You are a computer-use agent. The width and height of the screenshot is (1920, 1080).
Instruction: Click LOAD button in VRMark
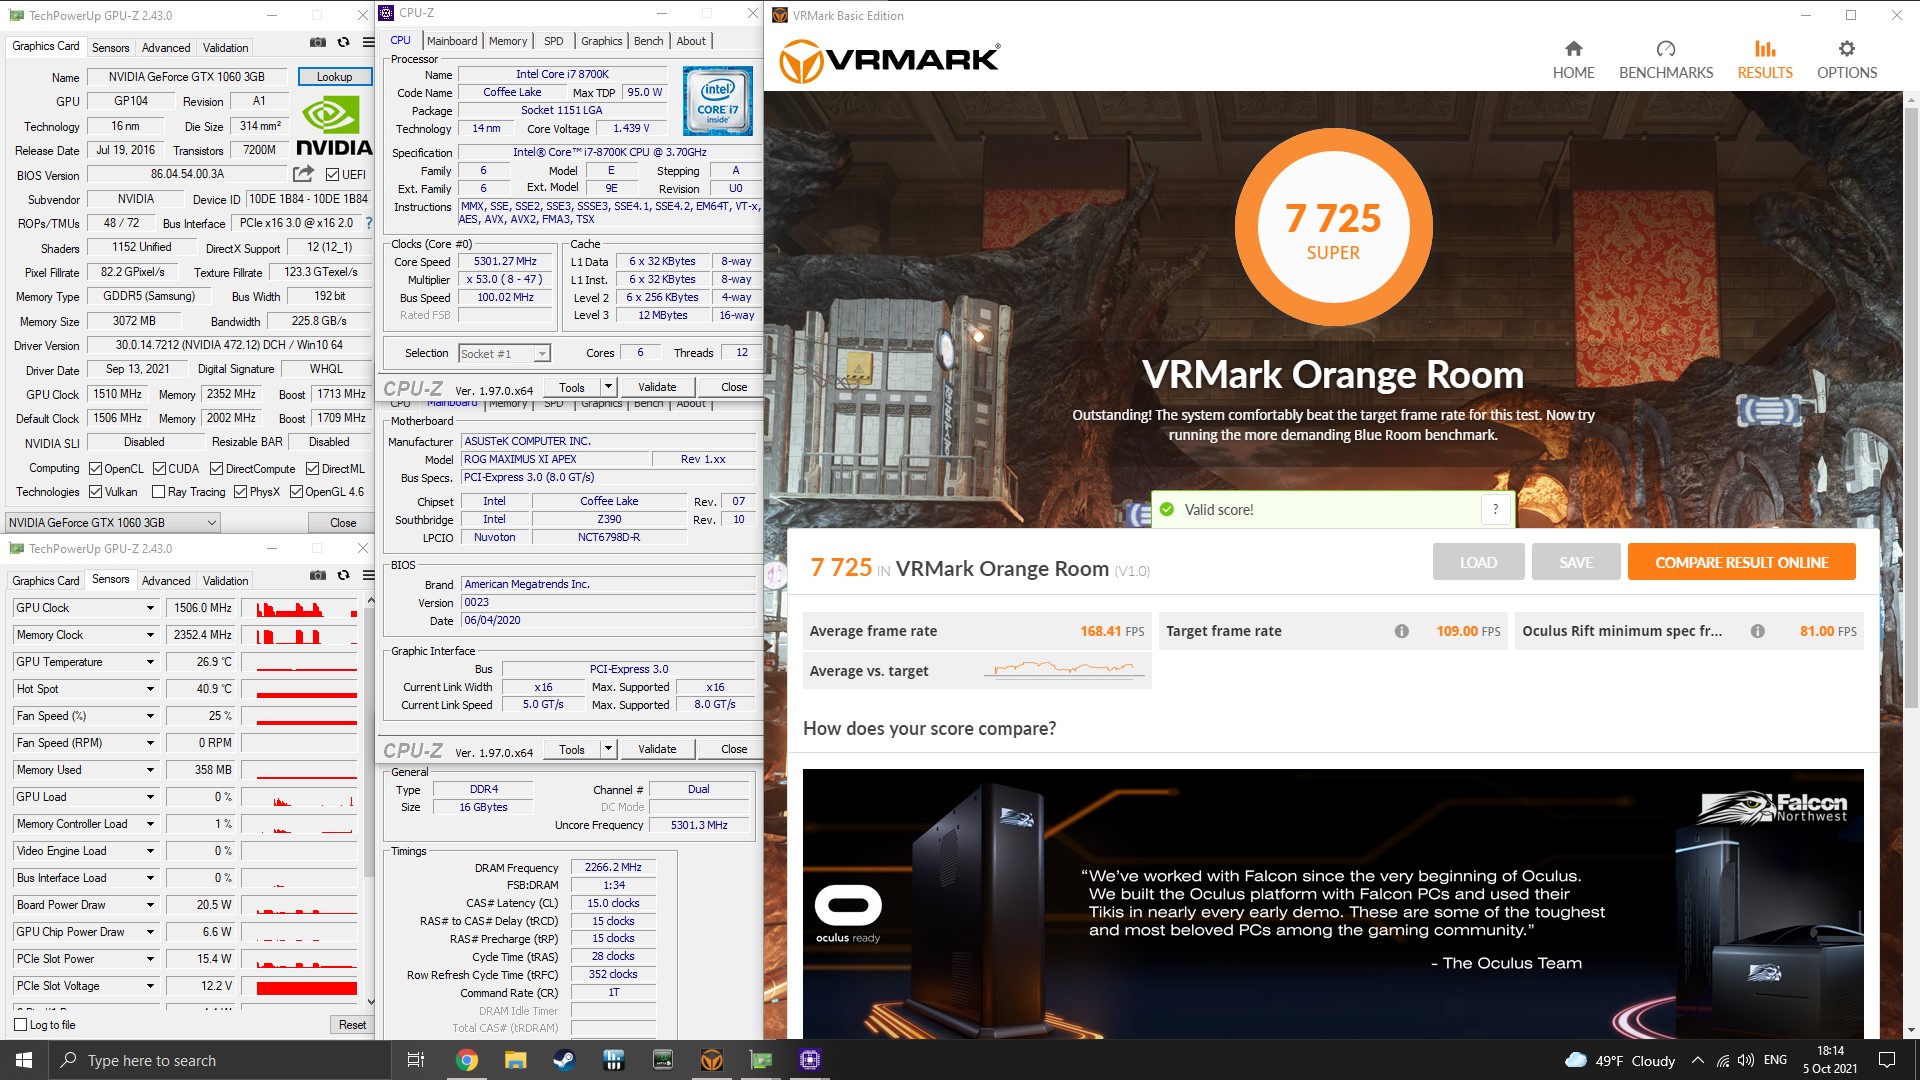point(1478,562)
